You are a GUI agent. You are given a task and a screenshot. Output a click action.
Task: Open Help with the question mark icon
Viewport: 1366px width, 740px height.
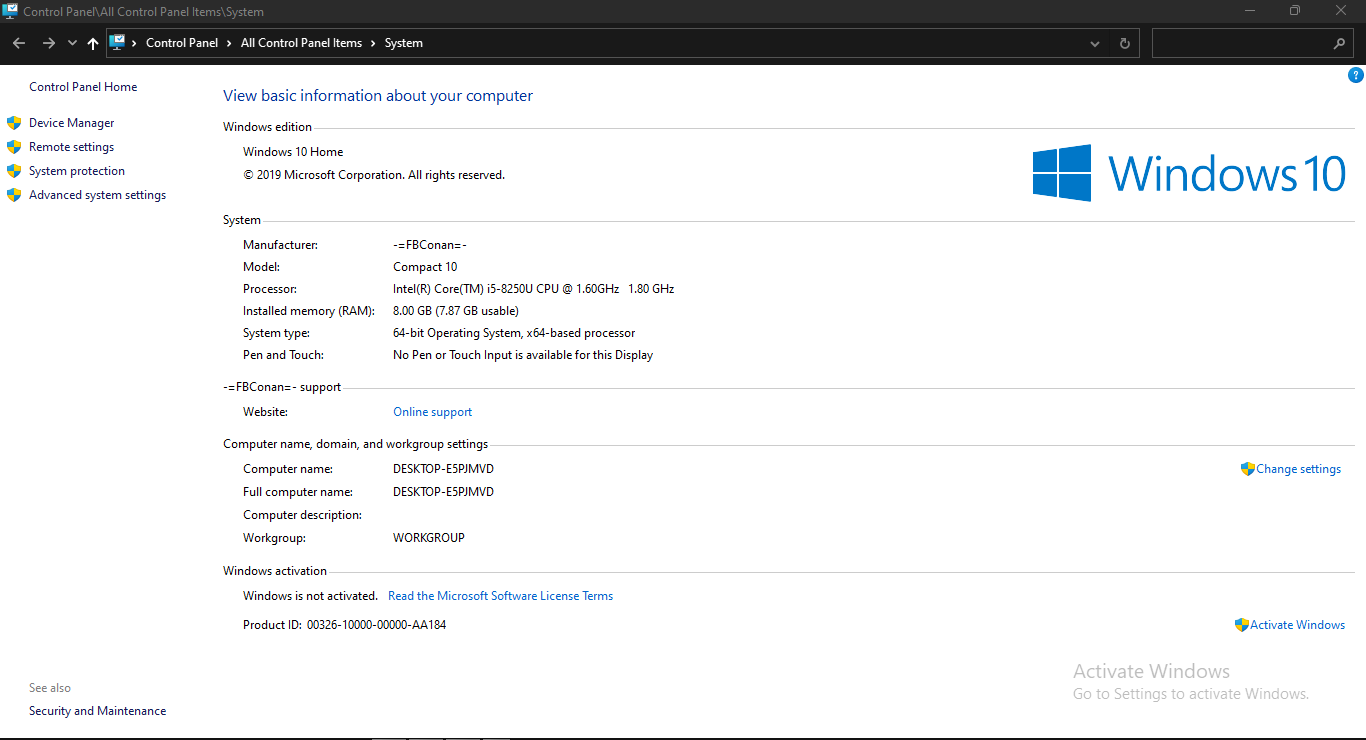1356,75
